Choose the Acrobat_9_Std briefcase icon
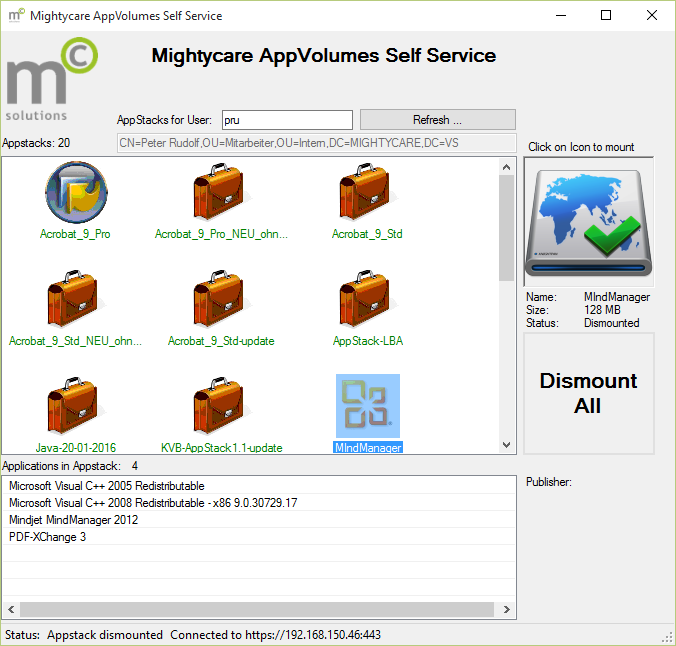The width and height of the screenshot is (676, 646). point(367,191)
